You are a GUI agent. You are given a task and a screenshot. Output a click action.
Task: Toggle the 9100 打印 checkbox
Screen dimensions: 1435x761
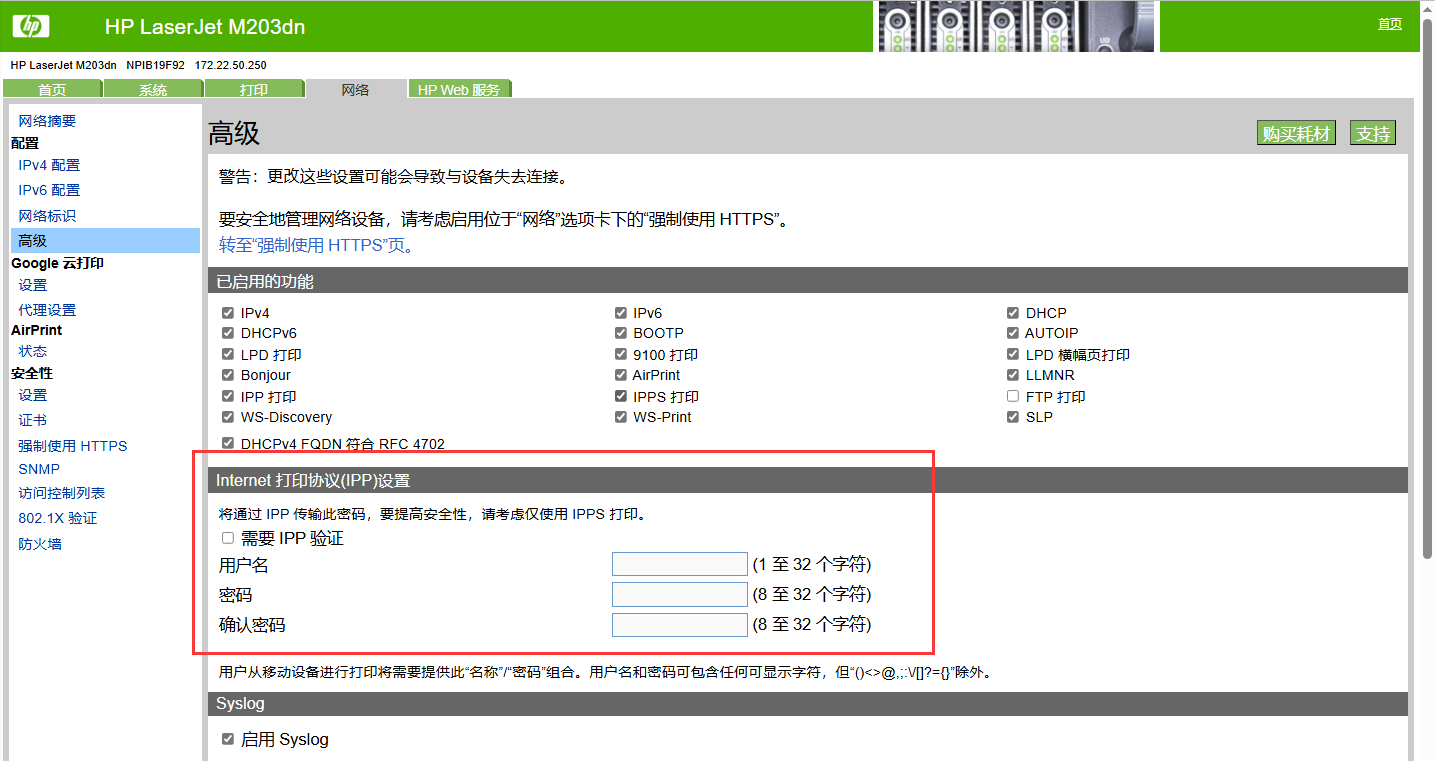pyautogui.click(x=621, y=355)
